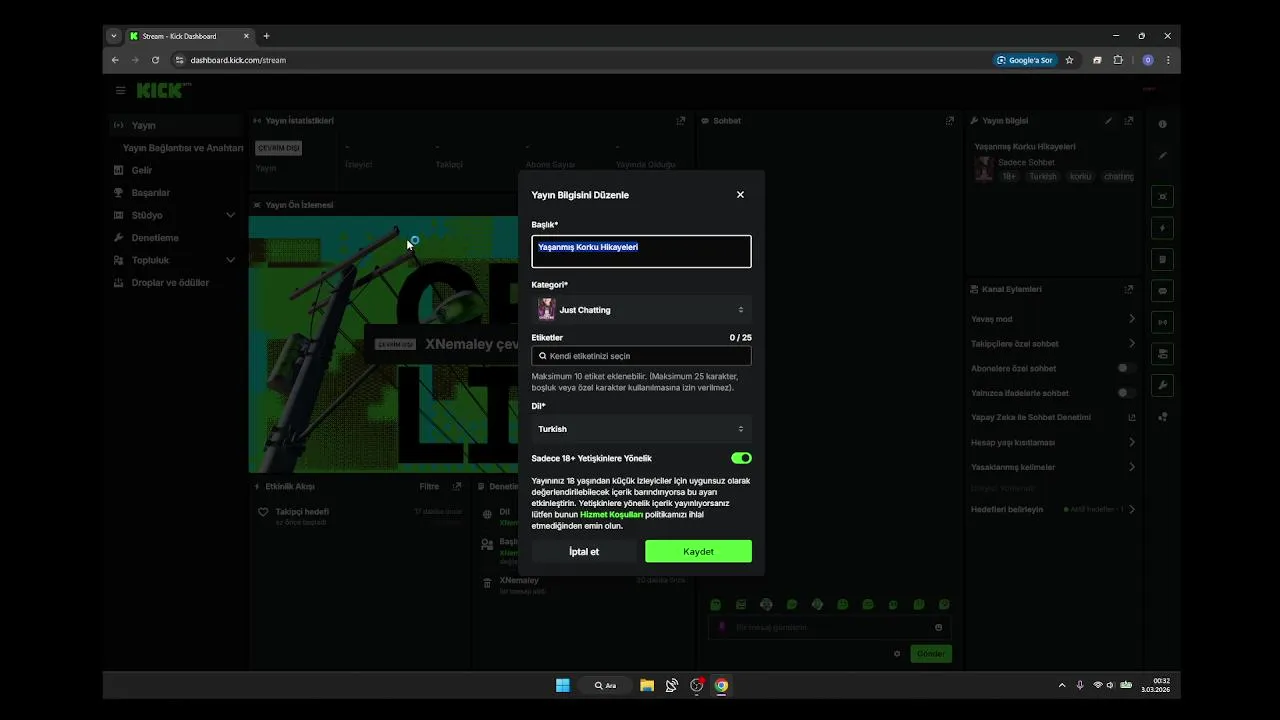Toggle Sadece 18+ Yetişkinlere Yönelik switch
The height and width of the screenshot is (720, 1280).
pyautogui.click(x=741, y=458)
